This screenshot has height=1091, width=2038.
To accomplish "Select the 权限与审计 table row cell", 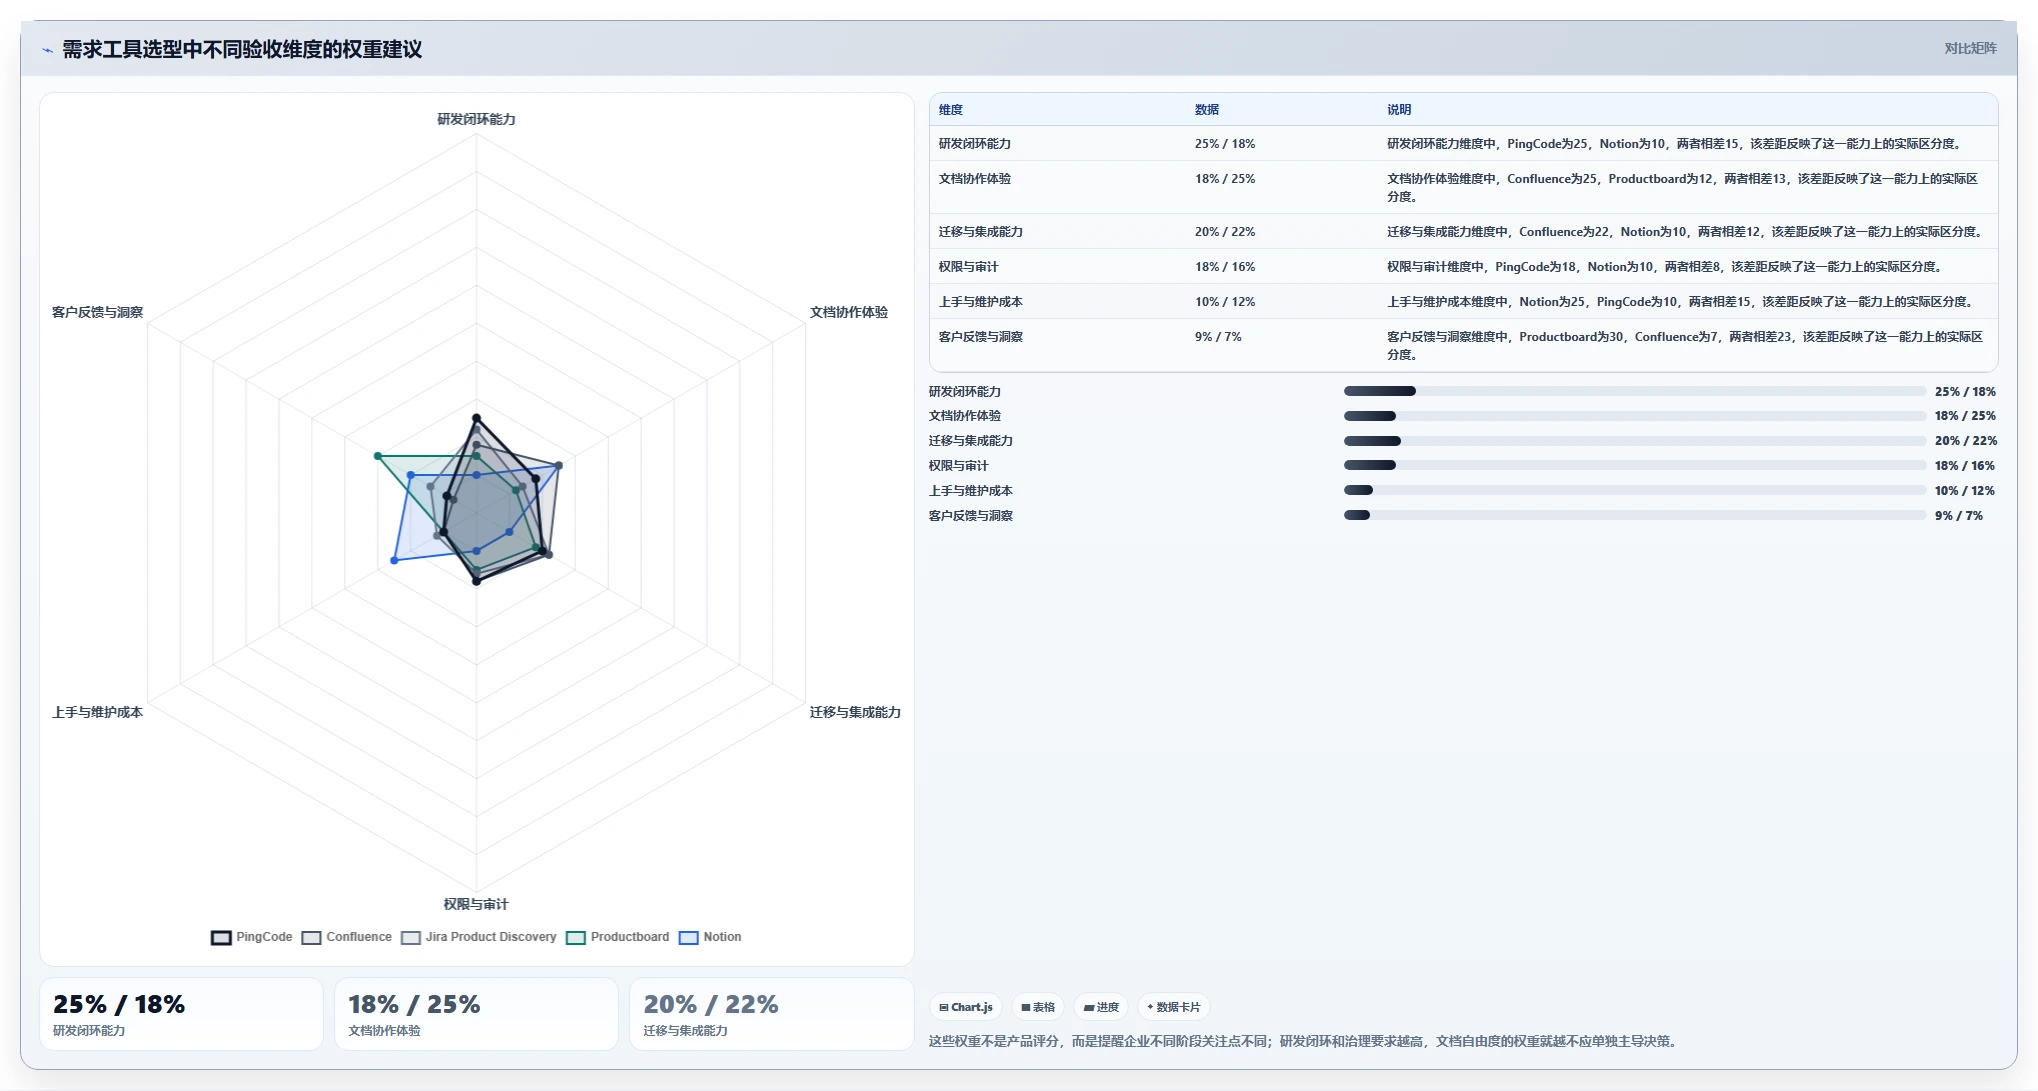I will [968, 267].
